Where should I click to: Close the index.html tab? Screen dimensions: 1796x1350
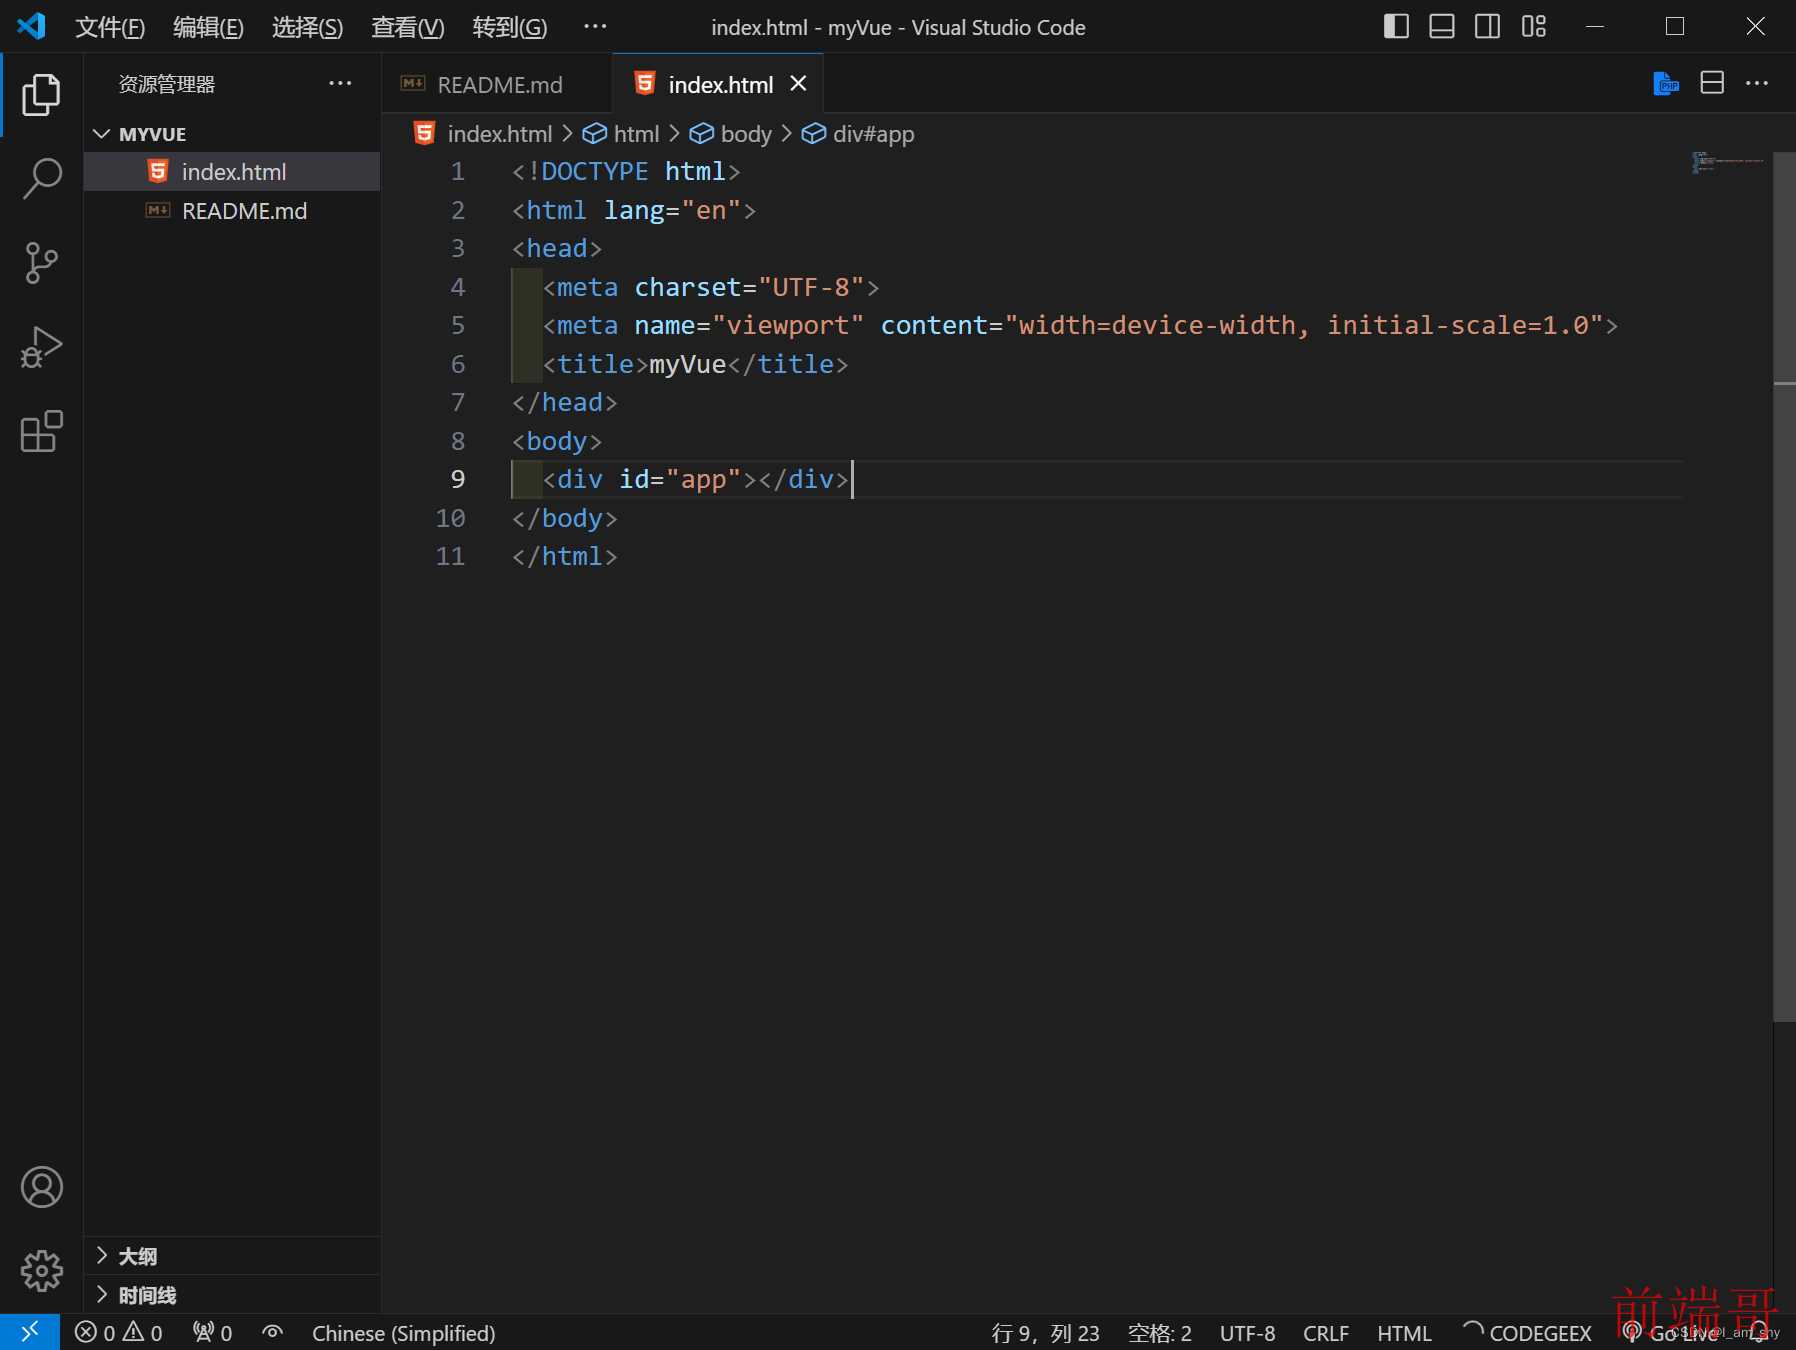click(798, 84)
